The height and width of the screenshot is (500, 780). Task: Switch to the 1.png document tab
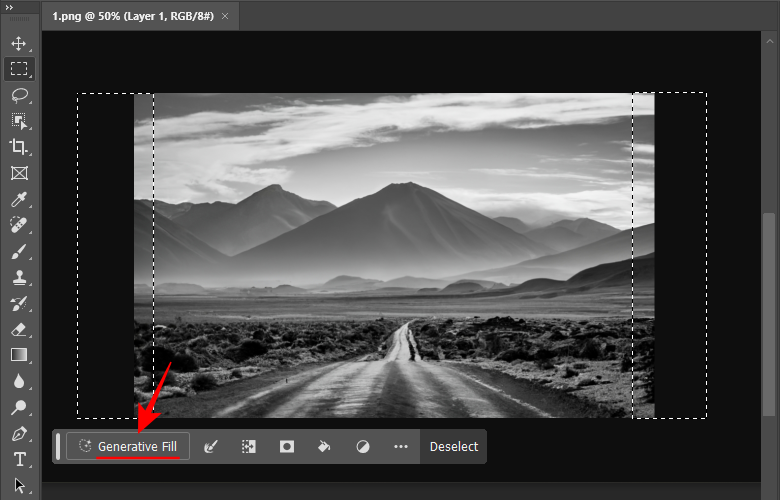(133, 16)
